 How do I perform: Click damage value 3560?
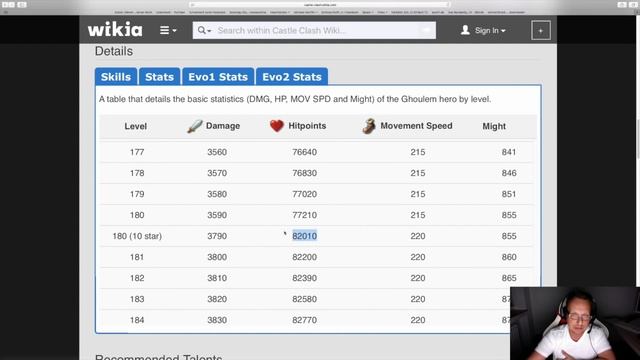(x=217, y=152)
